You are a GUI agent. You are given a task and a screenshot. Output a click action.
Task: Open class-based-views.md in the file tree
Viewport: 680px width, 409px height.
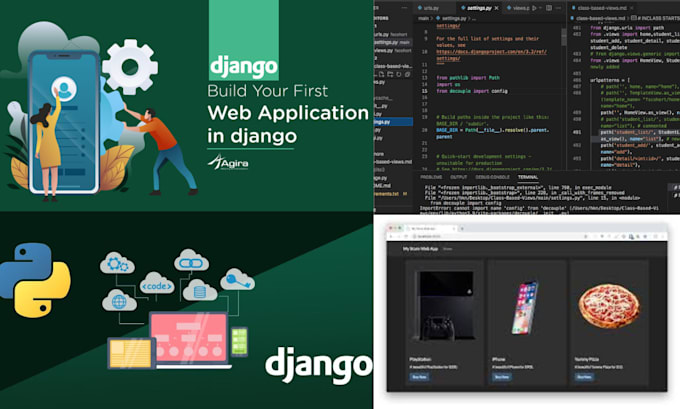[393, 162]
